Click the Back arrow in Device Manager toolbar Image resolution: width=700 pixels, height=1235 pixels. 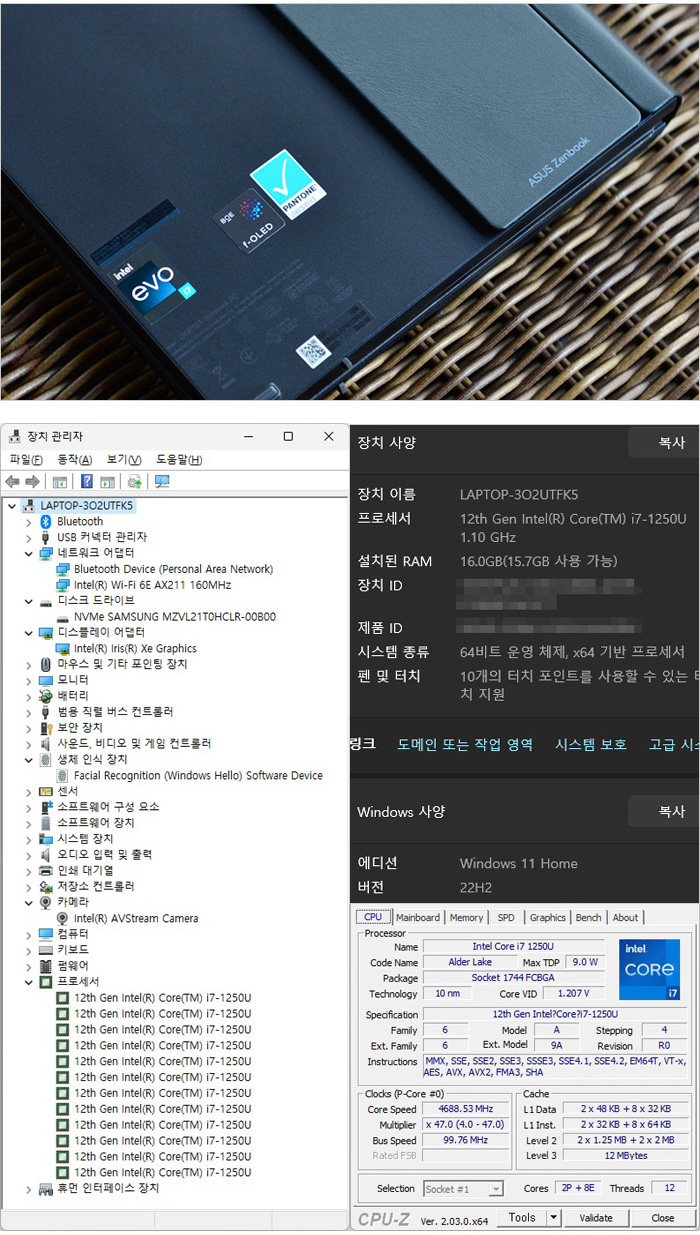[12, 482]
